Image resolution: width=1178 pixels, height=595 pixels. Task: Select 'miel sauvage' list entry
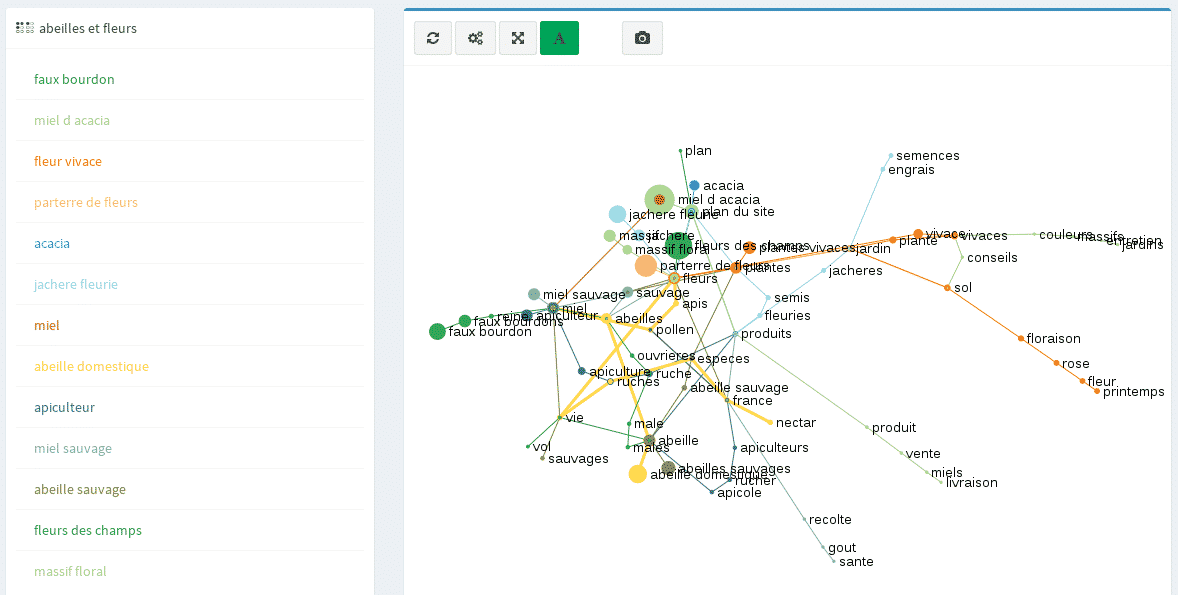point(73,449)
